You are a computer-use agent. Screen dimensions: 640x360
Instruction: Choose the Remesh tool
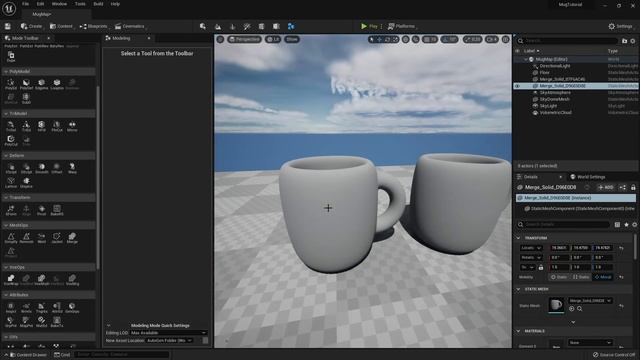coord(26,238)
